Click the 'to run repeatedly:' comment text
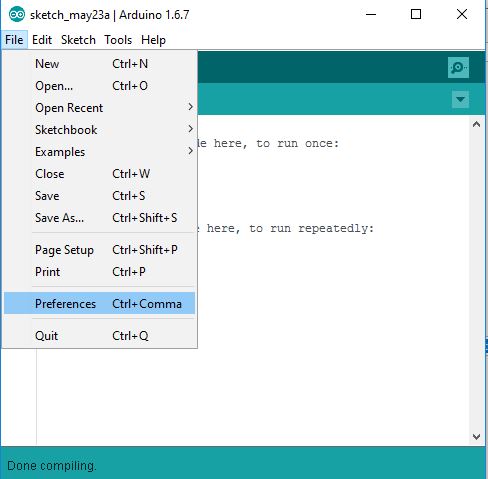This screenshot has height=479, width=488. [x=311, y=229]
